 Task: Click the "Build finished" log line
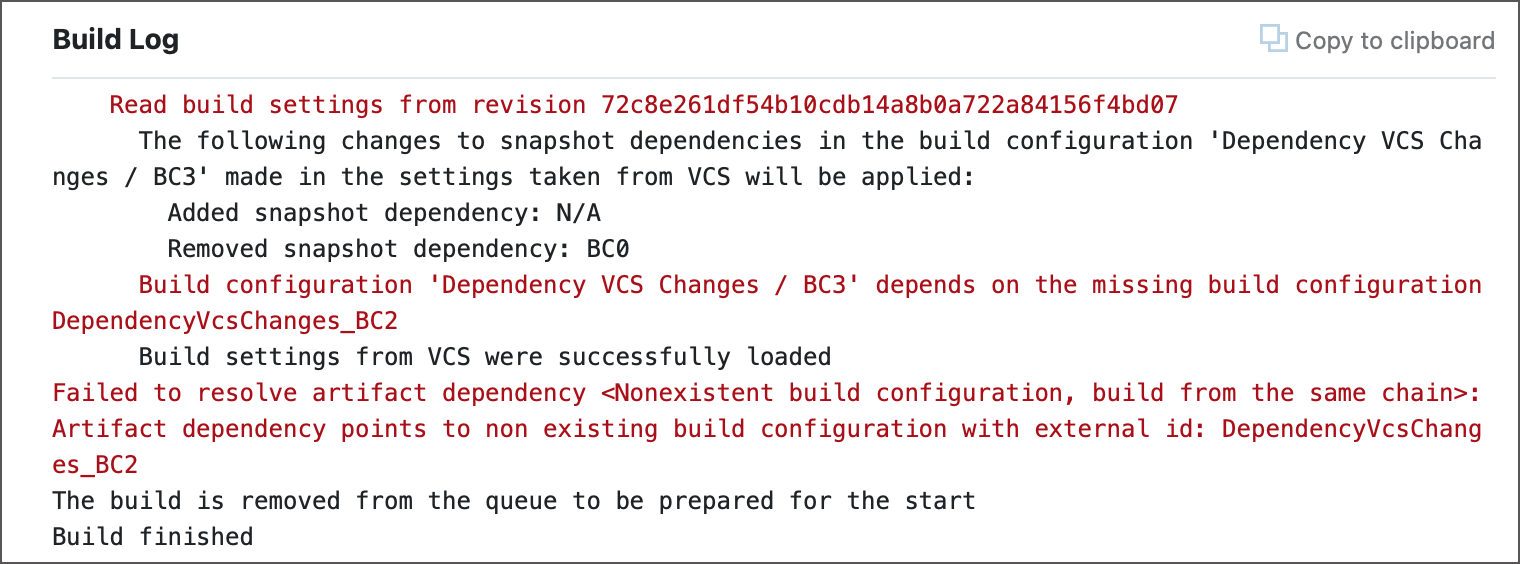pyautogui.click(x=153, y=537)
